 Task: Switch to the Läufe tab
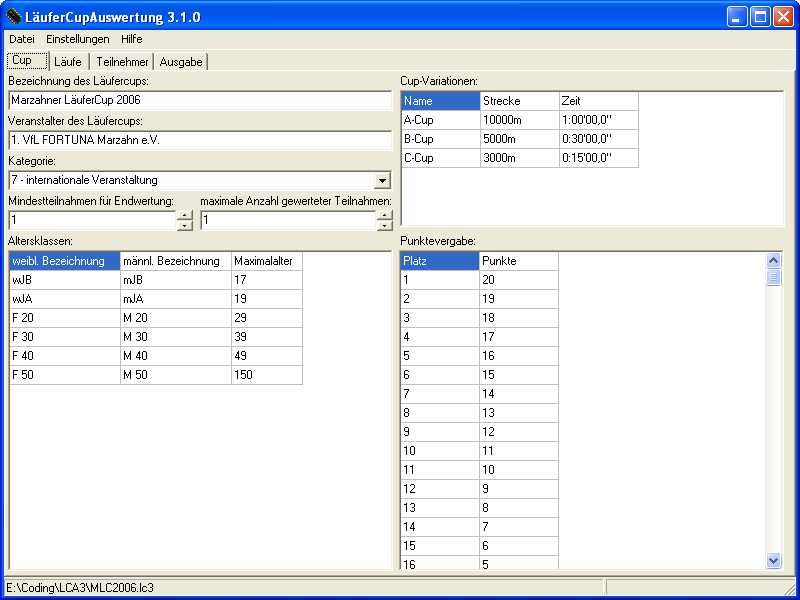click(x=68, y=62)
